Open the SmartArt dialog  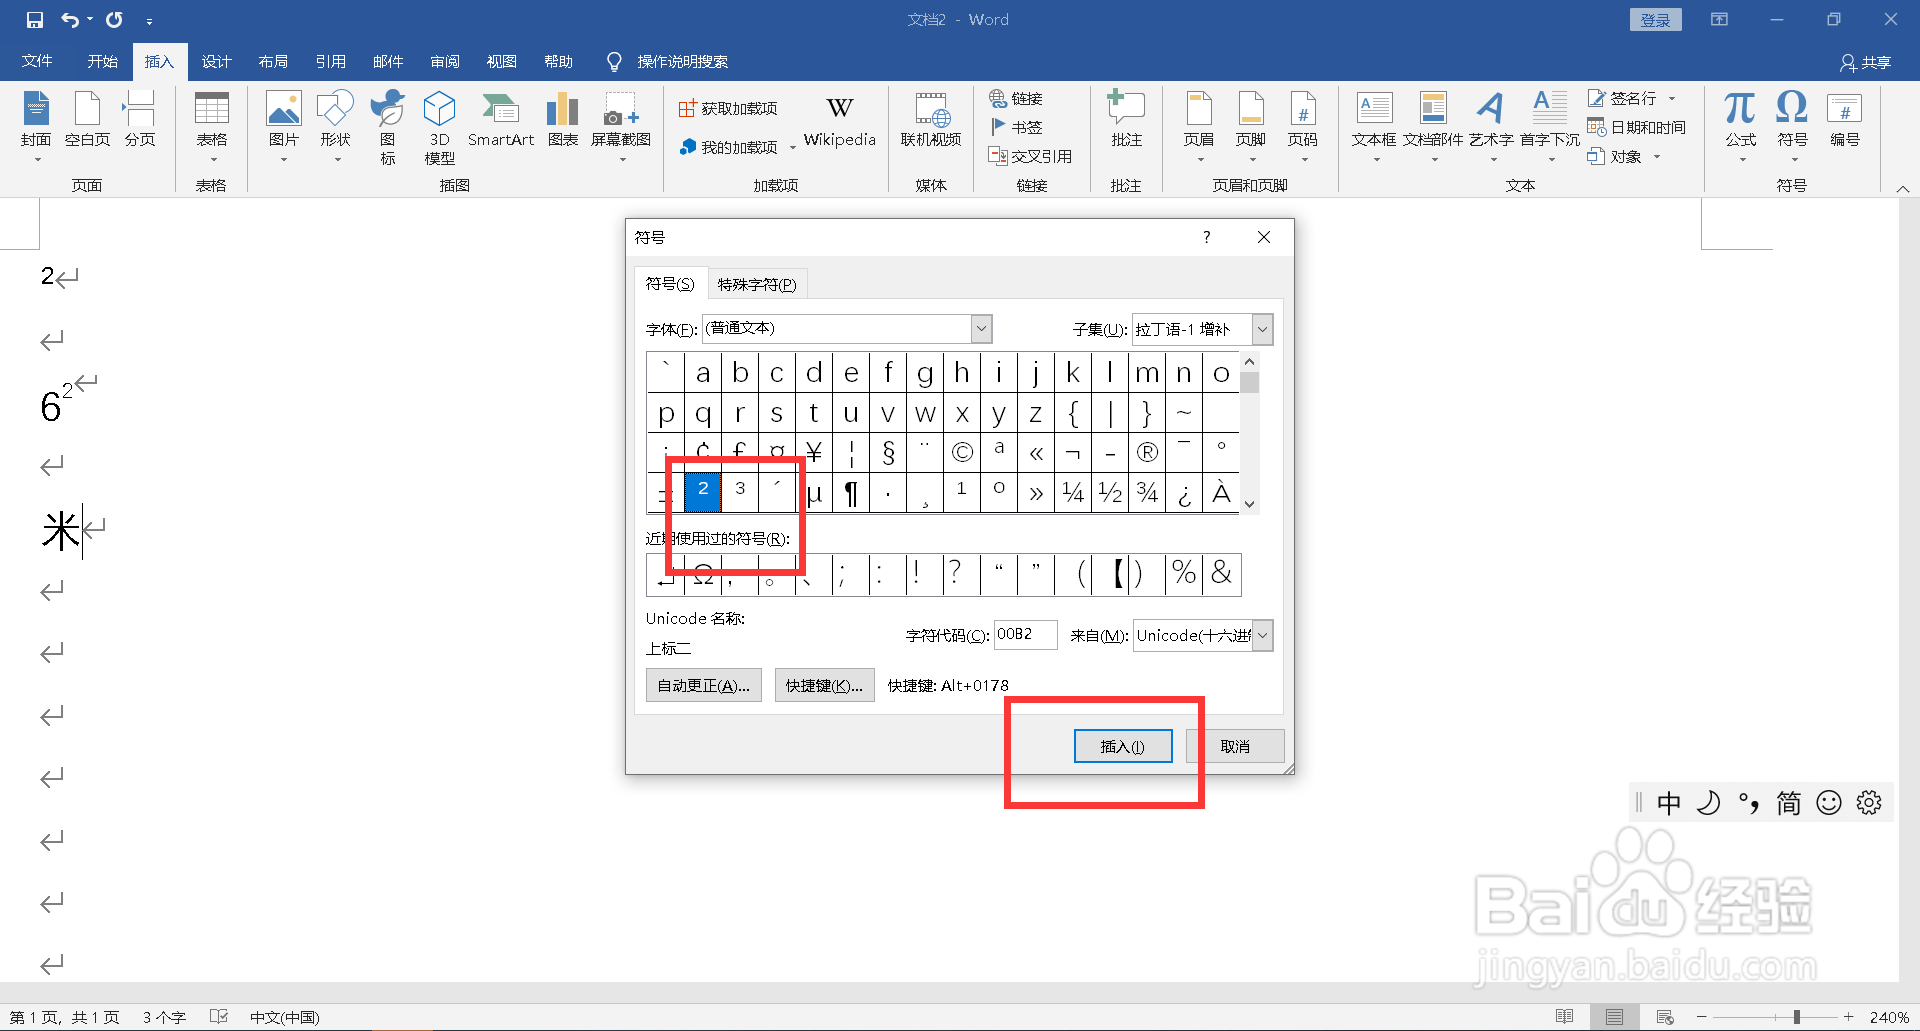tap(501, 120)
